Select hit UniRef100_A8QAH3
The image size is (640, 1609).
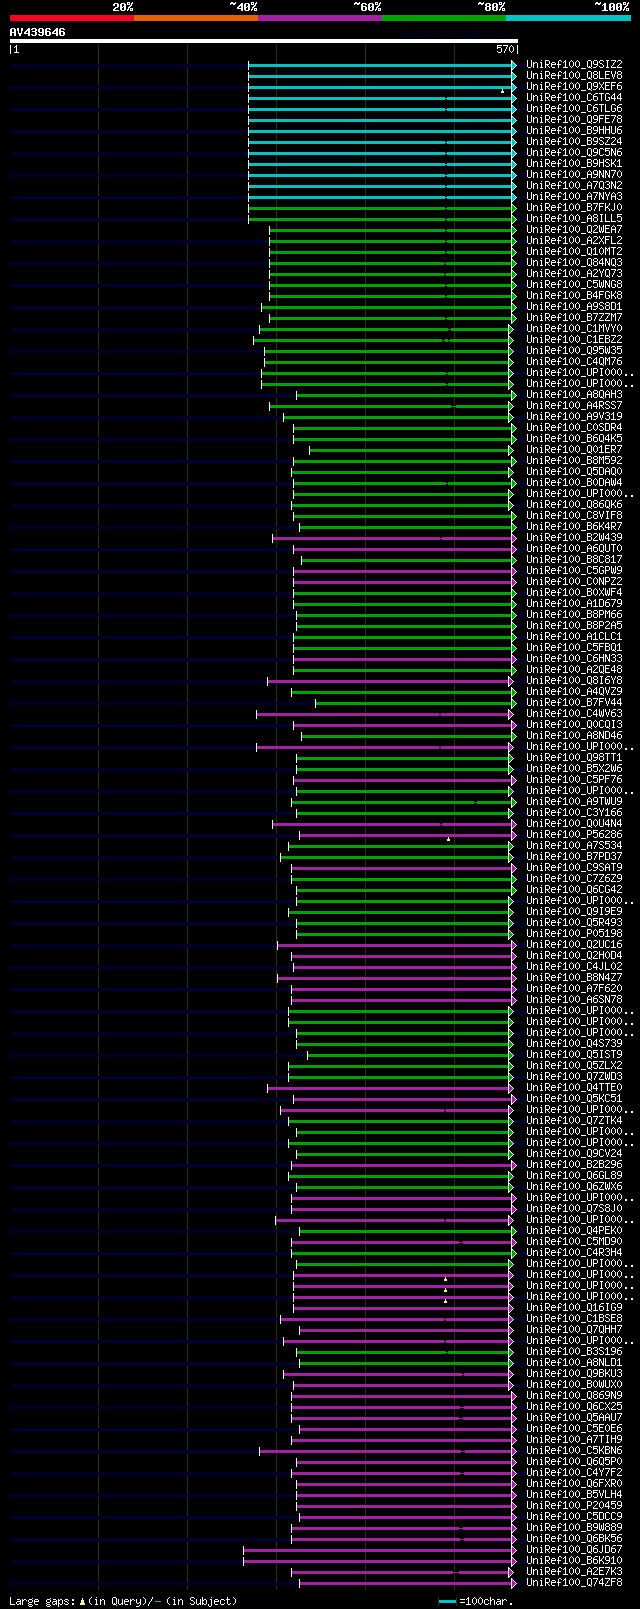point(574,395)
